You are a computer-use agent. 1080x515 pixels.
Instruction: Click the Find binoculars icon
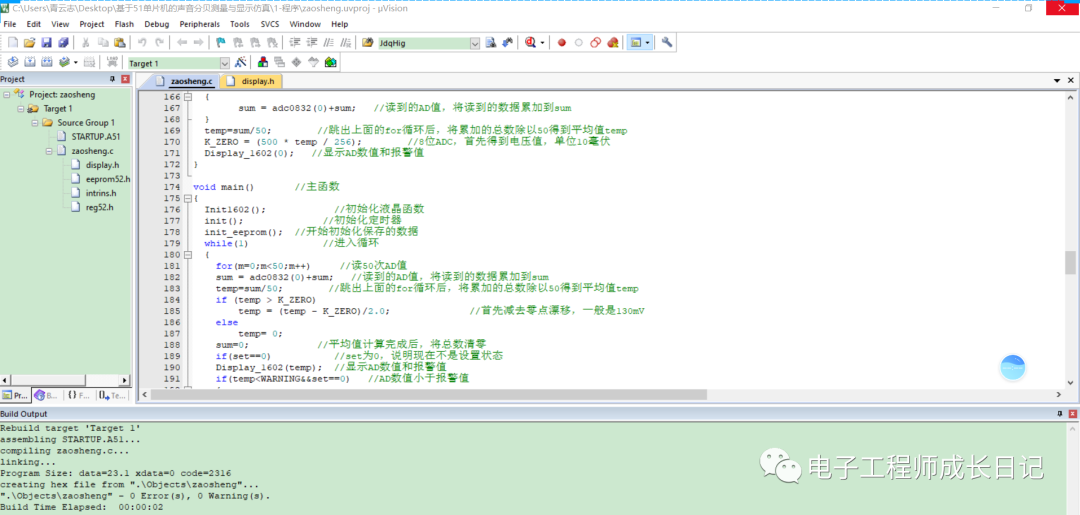490,42
